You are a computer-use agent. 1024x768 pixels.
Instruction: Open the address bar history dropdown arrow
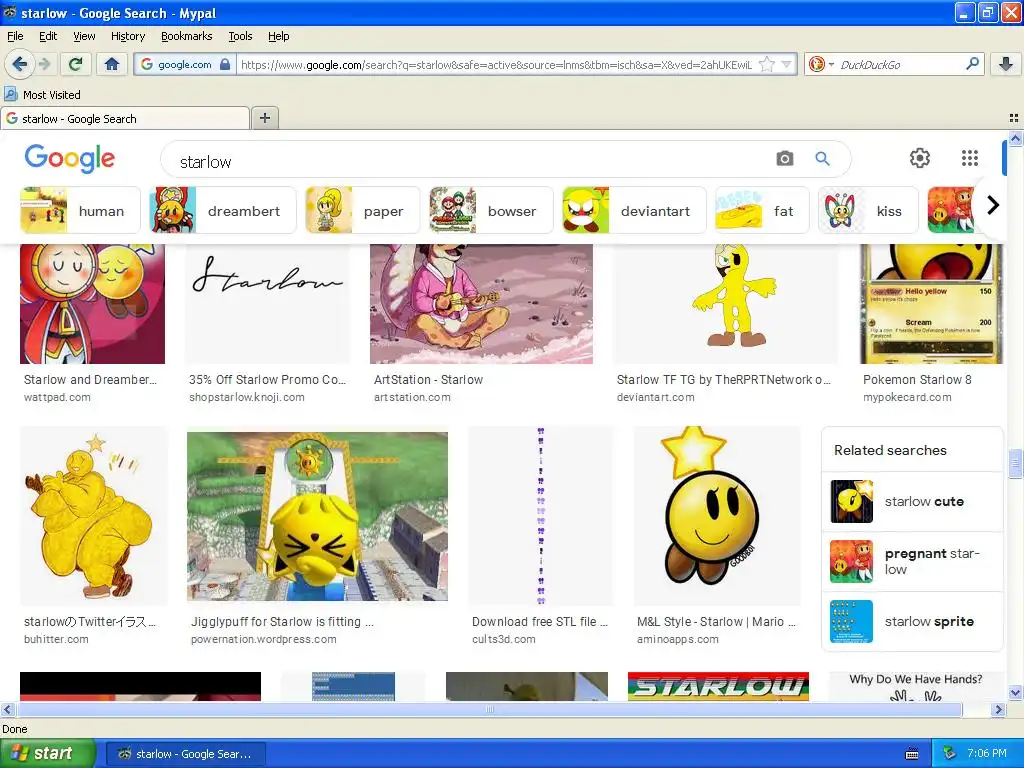point(786,64)
